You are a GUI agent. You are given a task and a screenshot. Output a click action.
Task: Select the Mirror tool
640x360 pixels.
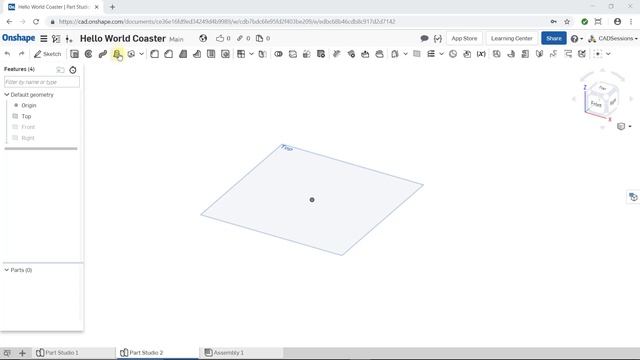262,54
